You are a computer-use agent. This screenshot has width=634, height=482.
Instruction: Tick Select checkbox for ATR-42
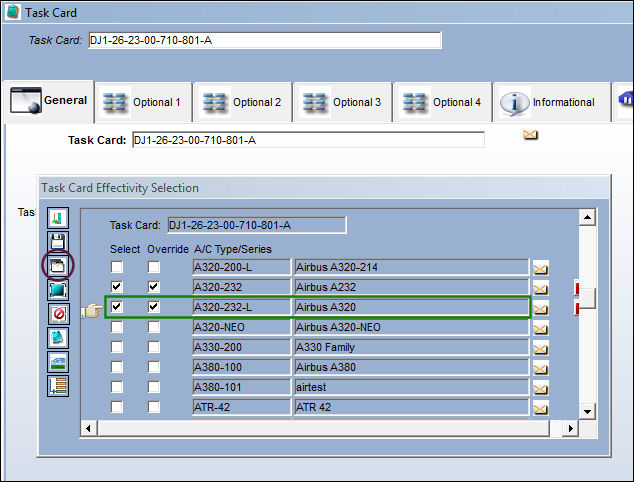[117, 406]
